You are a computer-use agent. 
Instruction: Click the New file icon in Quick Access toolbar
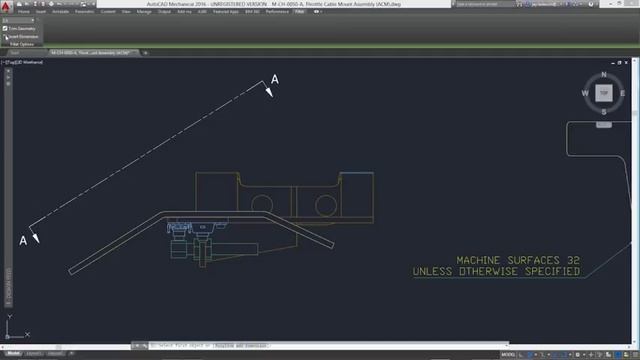click(x=19, y=4)
